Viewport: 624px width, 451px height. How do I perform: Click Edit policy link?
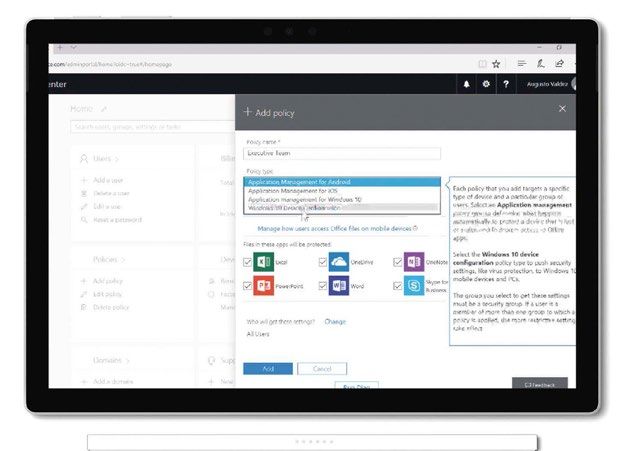(x=107, y=294)
